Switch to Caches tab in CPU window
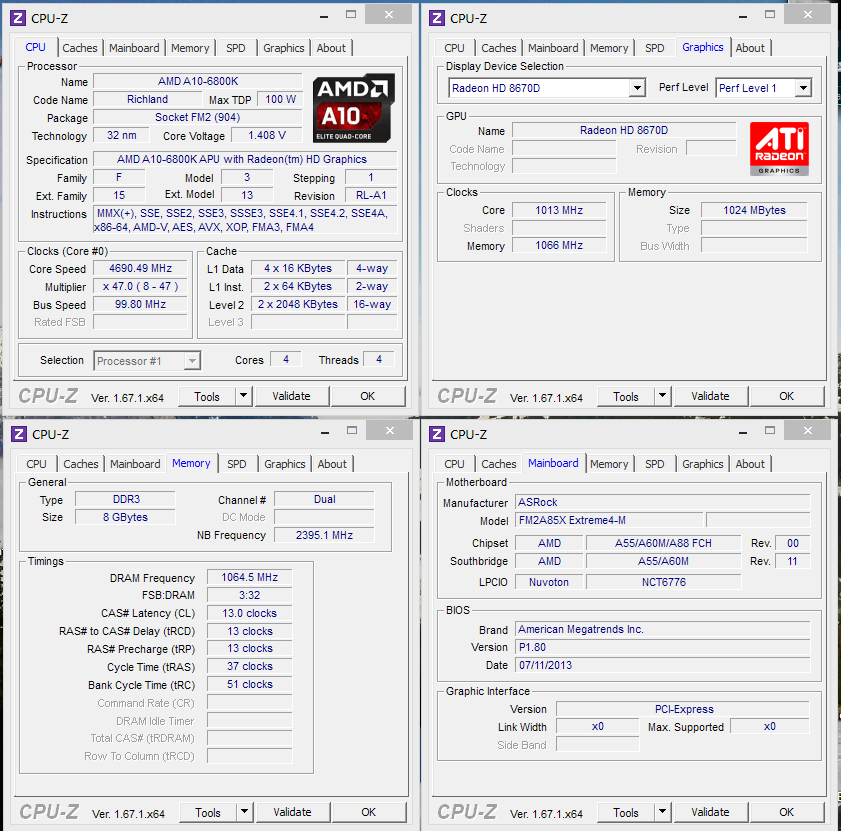The height and width of the screenshot is (831, 841). pos(80,48)
